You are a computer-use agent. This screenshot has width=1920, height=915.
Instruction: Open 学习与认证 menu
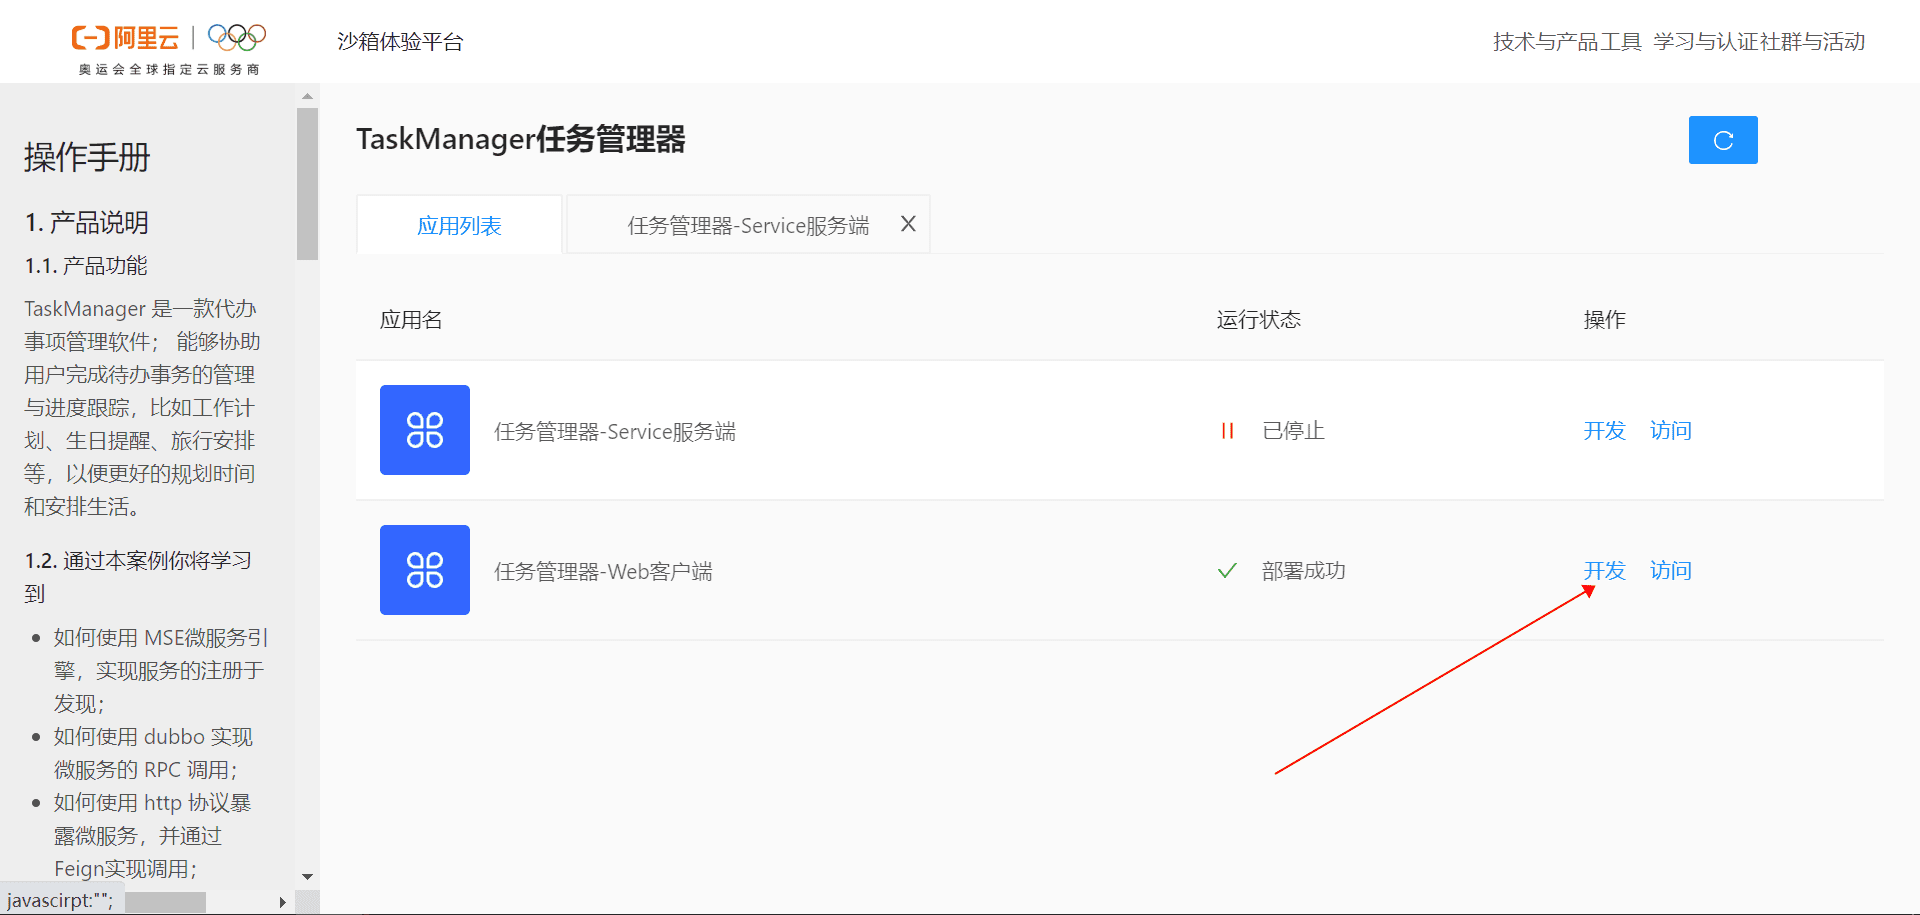[1706, 42]
